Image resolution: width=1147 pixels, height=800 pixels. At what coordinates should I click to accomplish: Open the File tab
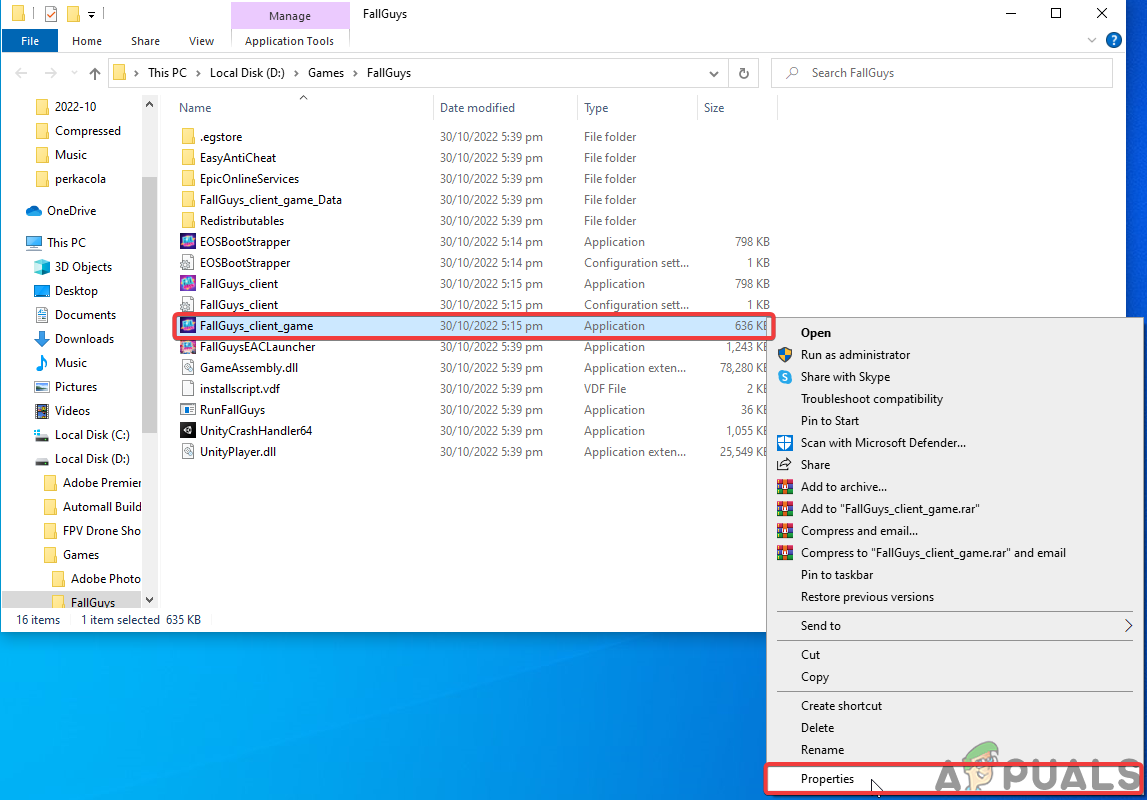[30, 41]
